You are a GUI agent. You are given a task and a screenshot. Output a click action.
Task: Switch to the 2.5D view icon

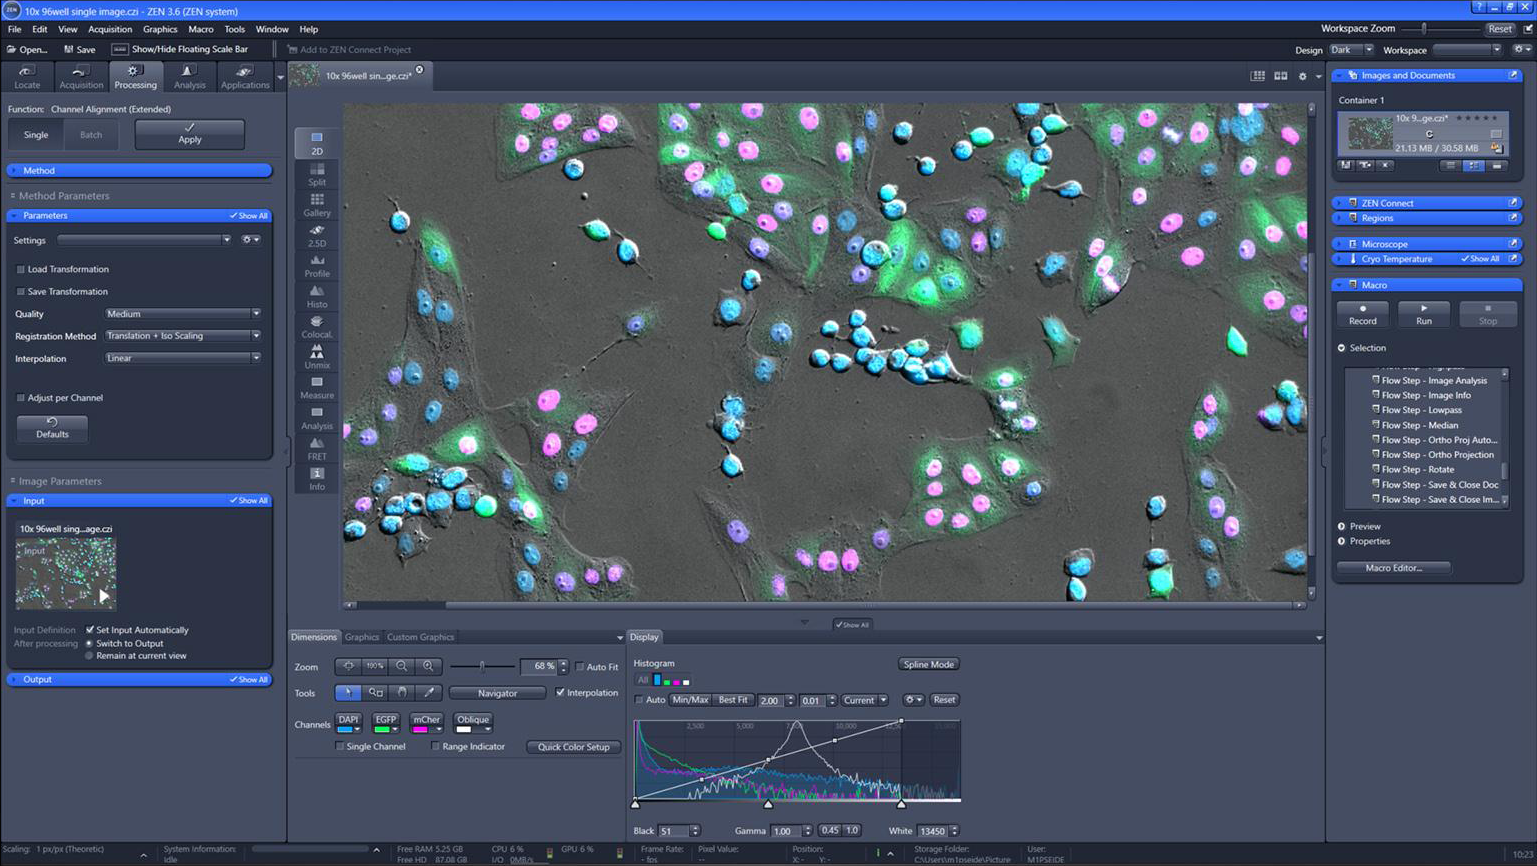[x=316, y=236]
